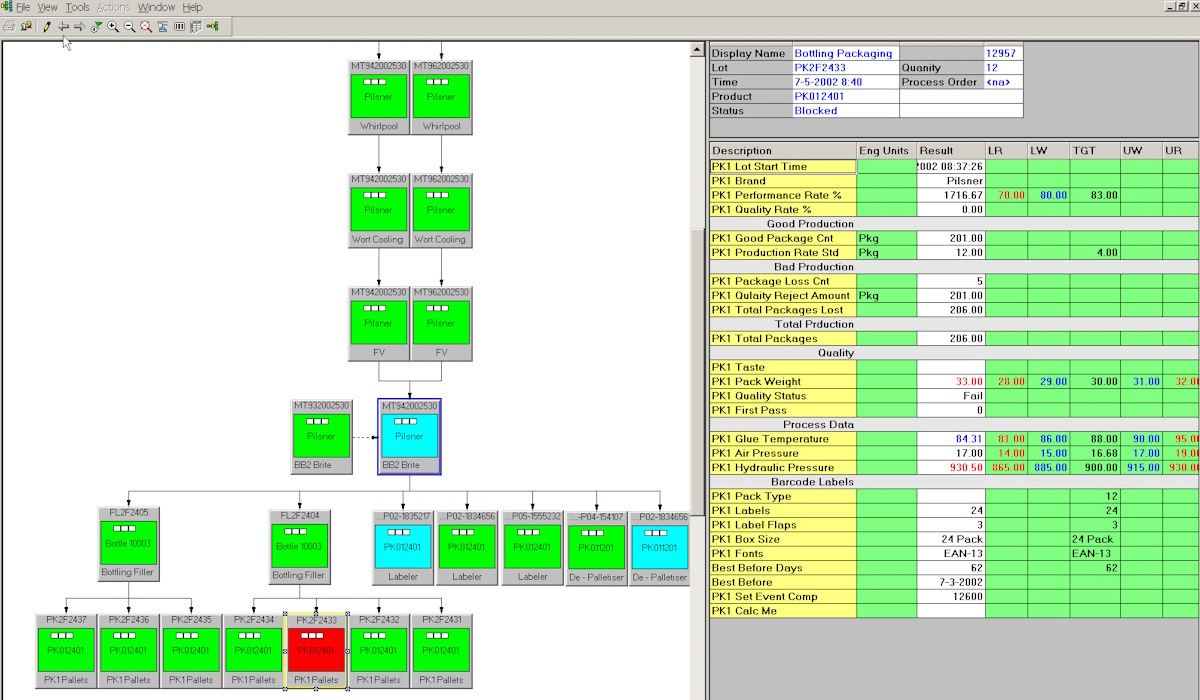Click the back arrow toolbar icon
Screen dimensions: 1200x700
[63, 26]
